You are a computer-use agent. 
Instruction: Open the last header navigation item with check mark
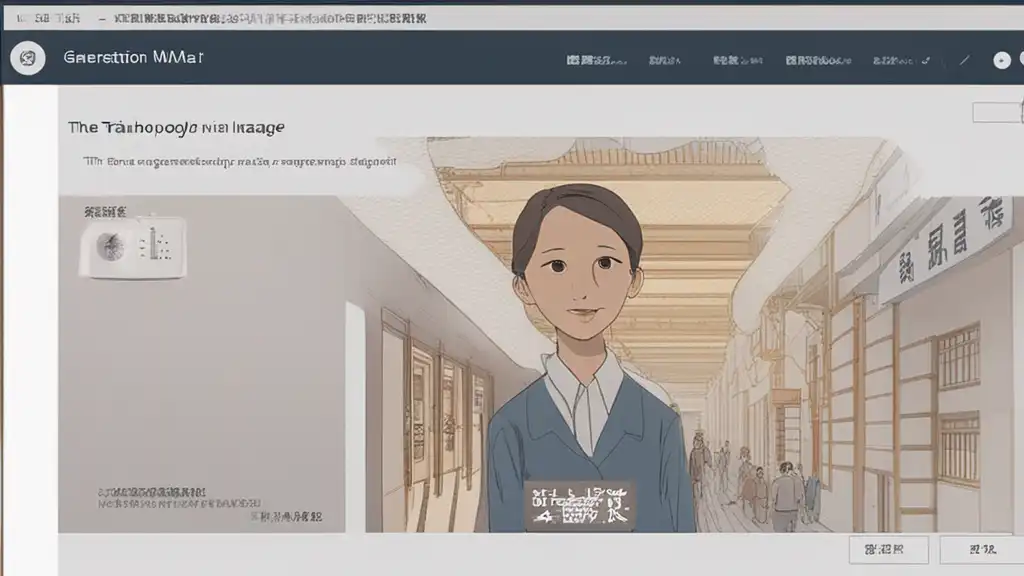pyautogui.click(x=901, y=61)
